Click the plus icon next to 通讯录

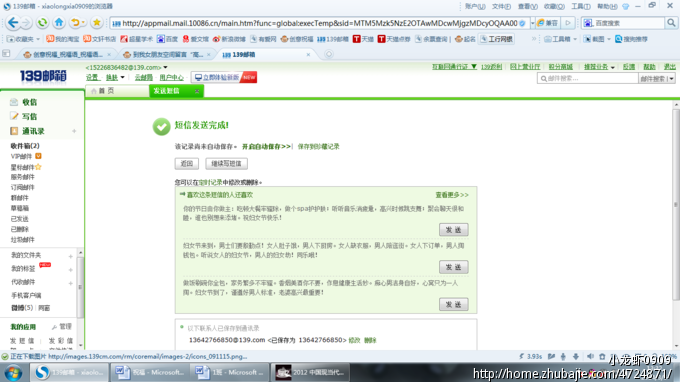[74, 131]
